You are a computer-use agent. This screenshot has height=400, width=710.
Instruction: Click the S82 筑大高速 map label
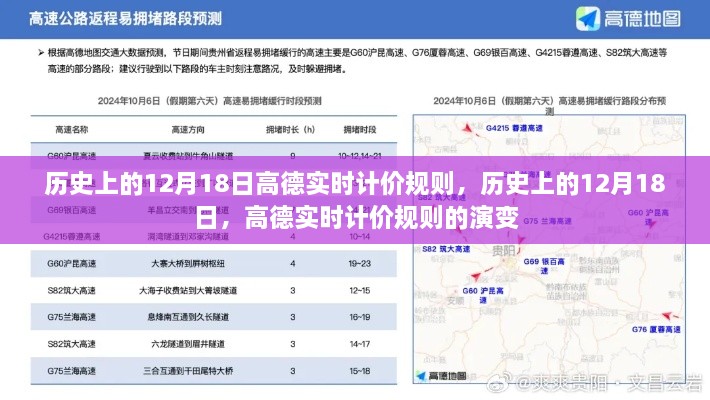point(446,249)
